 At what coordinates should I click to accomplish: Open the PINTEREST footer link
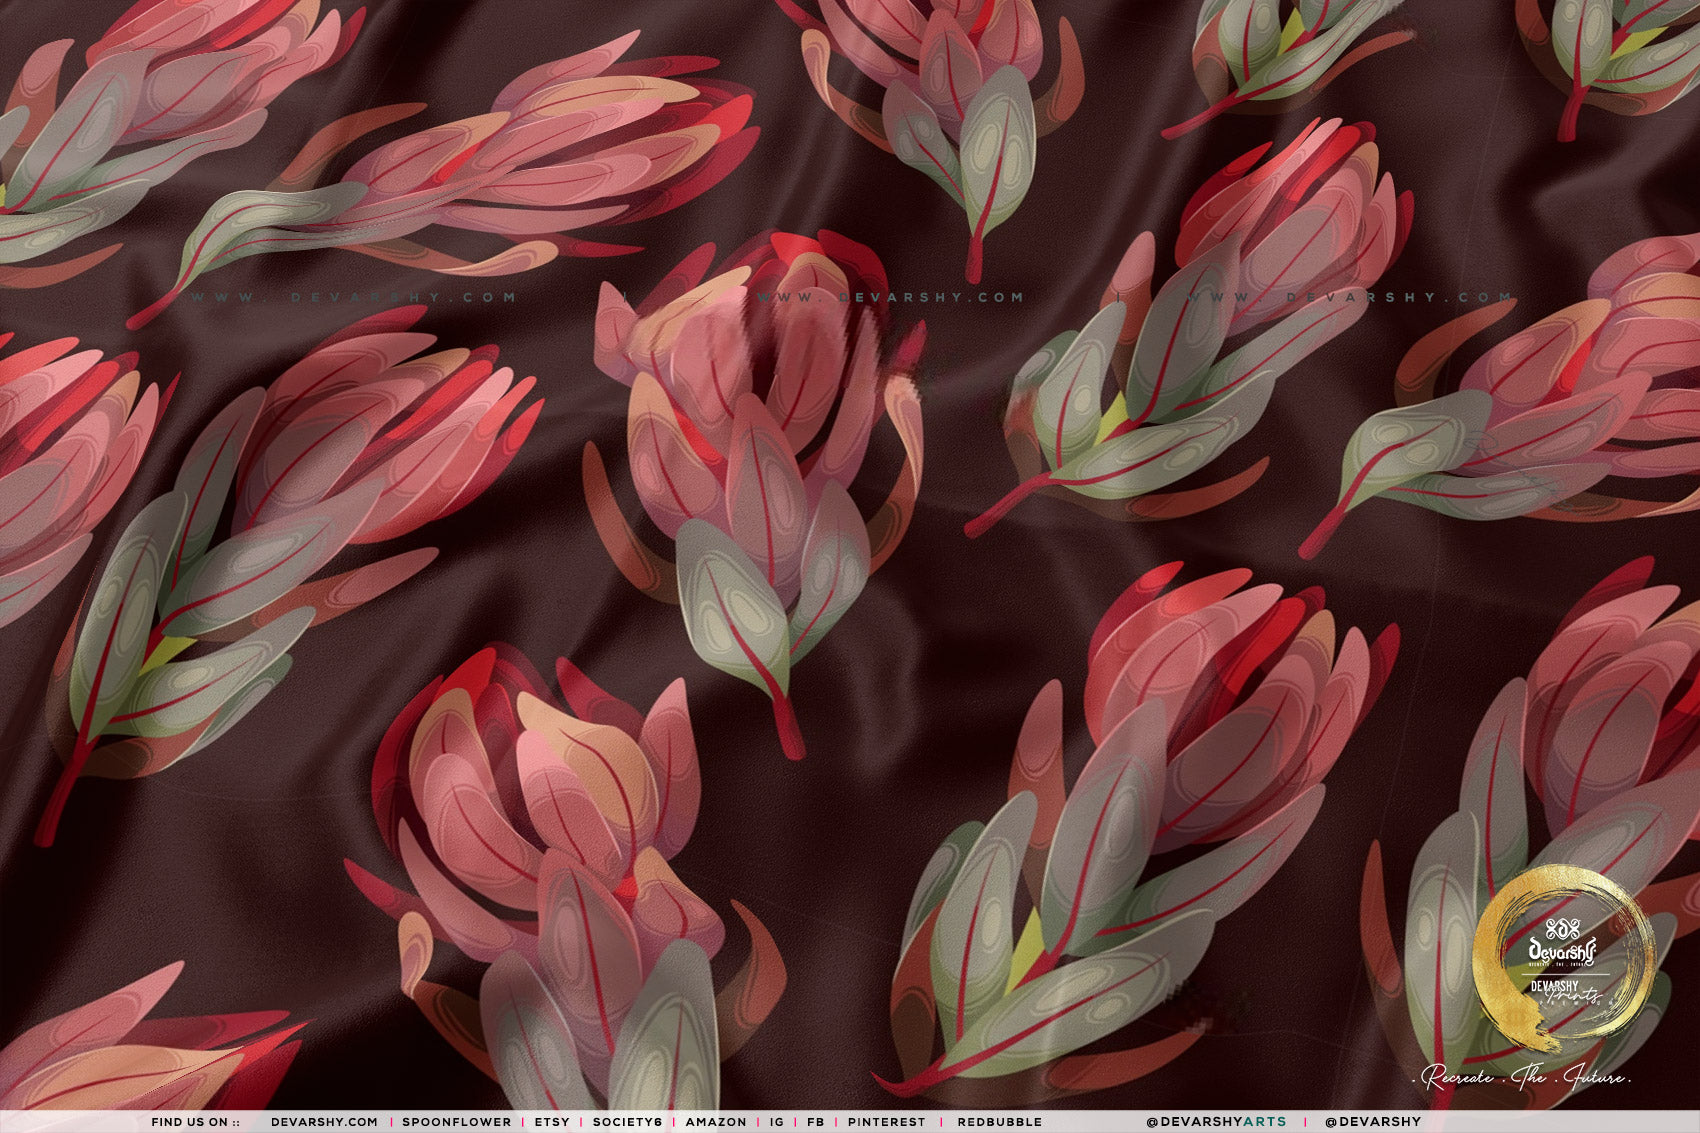(886, 1122)
